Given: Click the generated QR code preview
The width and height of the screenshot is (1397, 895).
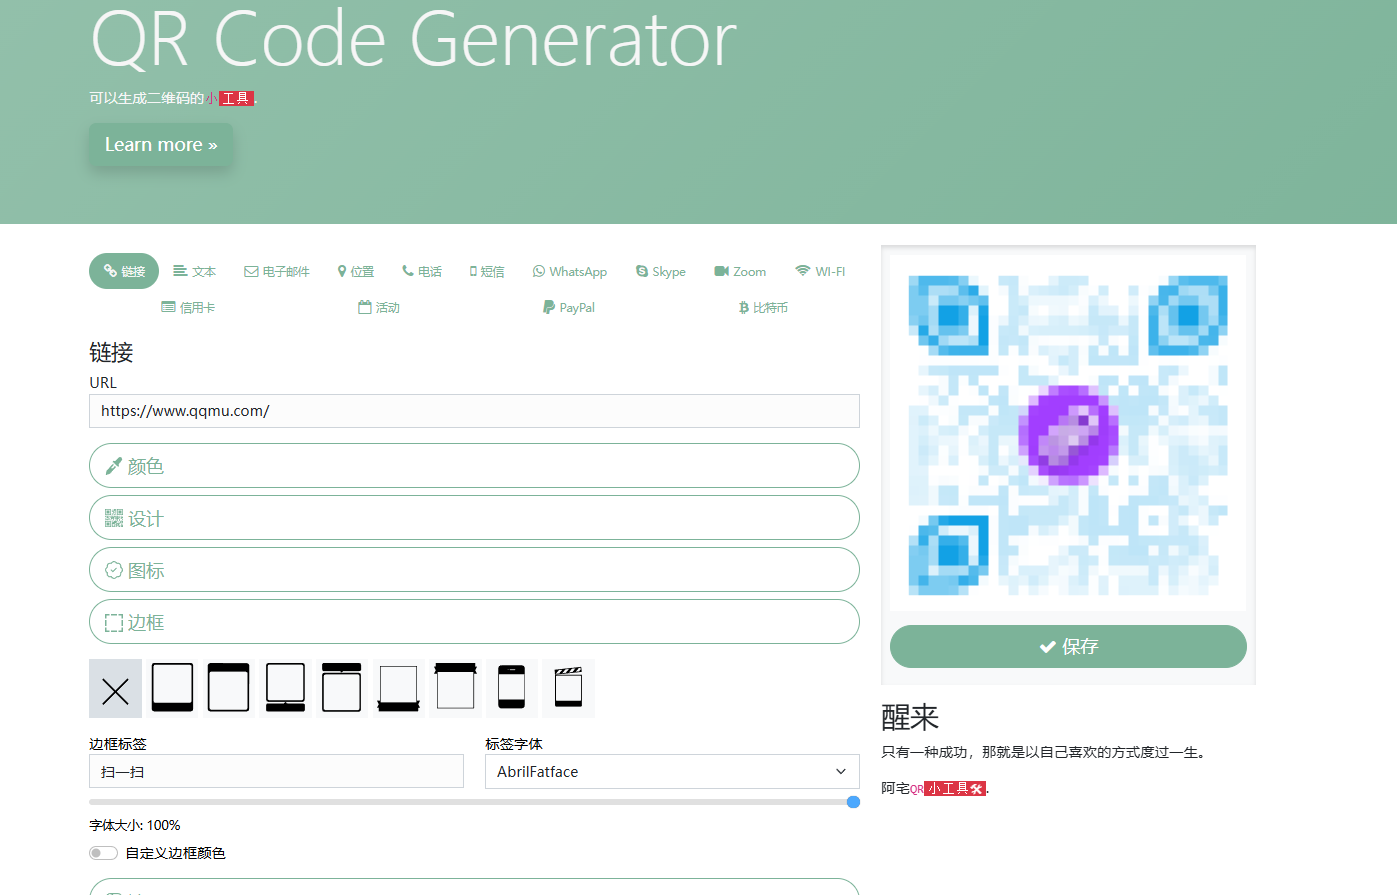Looking at the screenshot, I should [x=1068, y=435].
